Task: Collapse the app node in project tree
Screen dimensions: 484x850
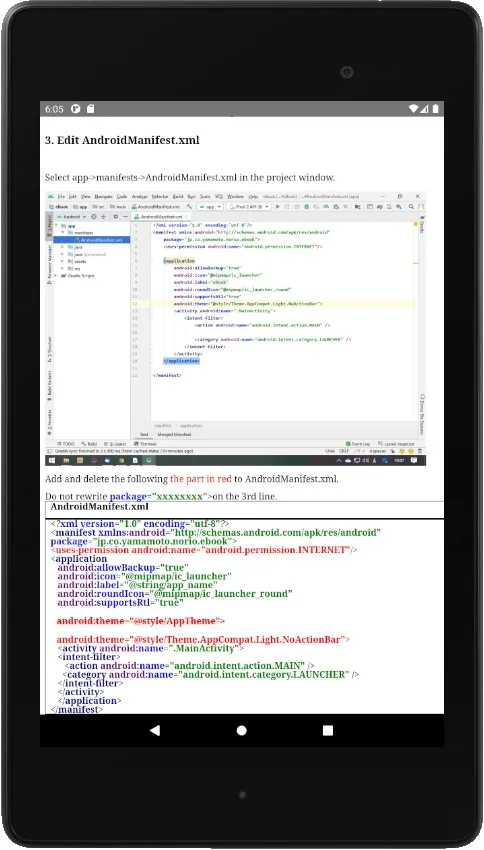Action: point(56,226)
